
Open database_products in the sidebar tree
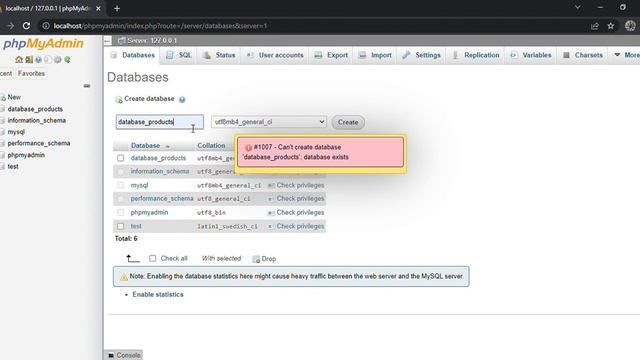[35, 109]
